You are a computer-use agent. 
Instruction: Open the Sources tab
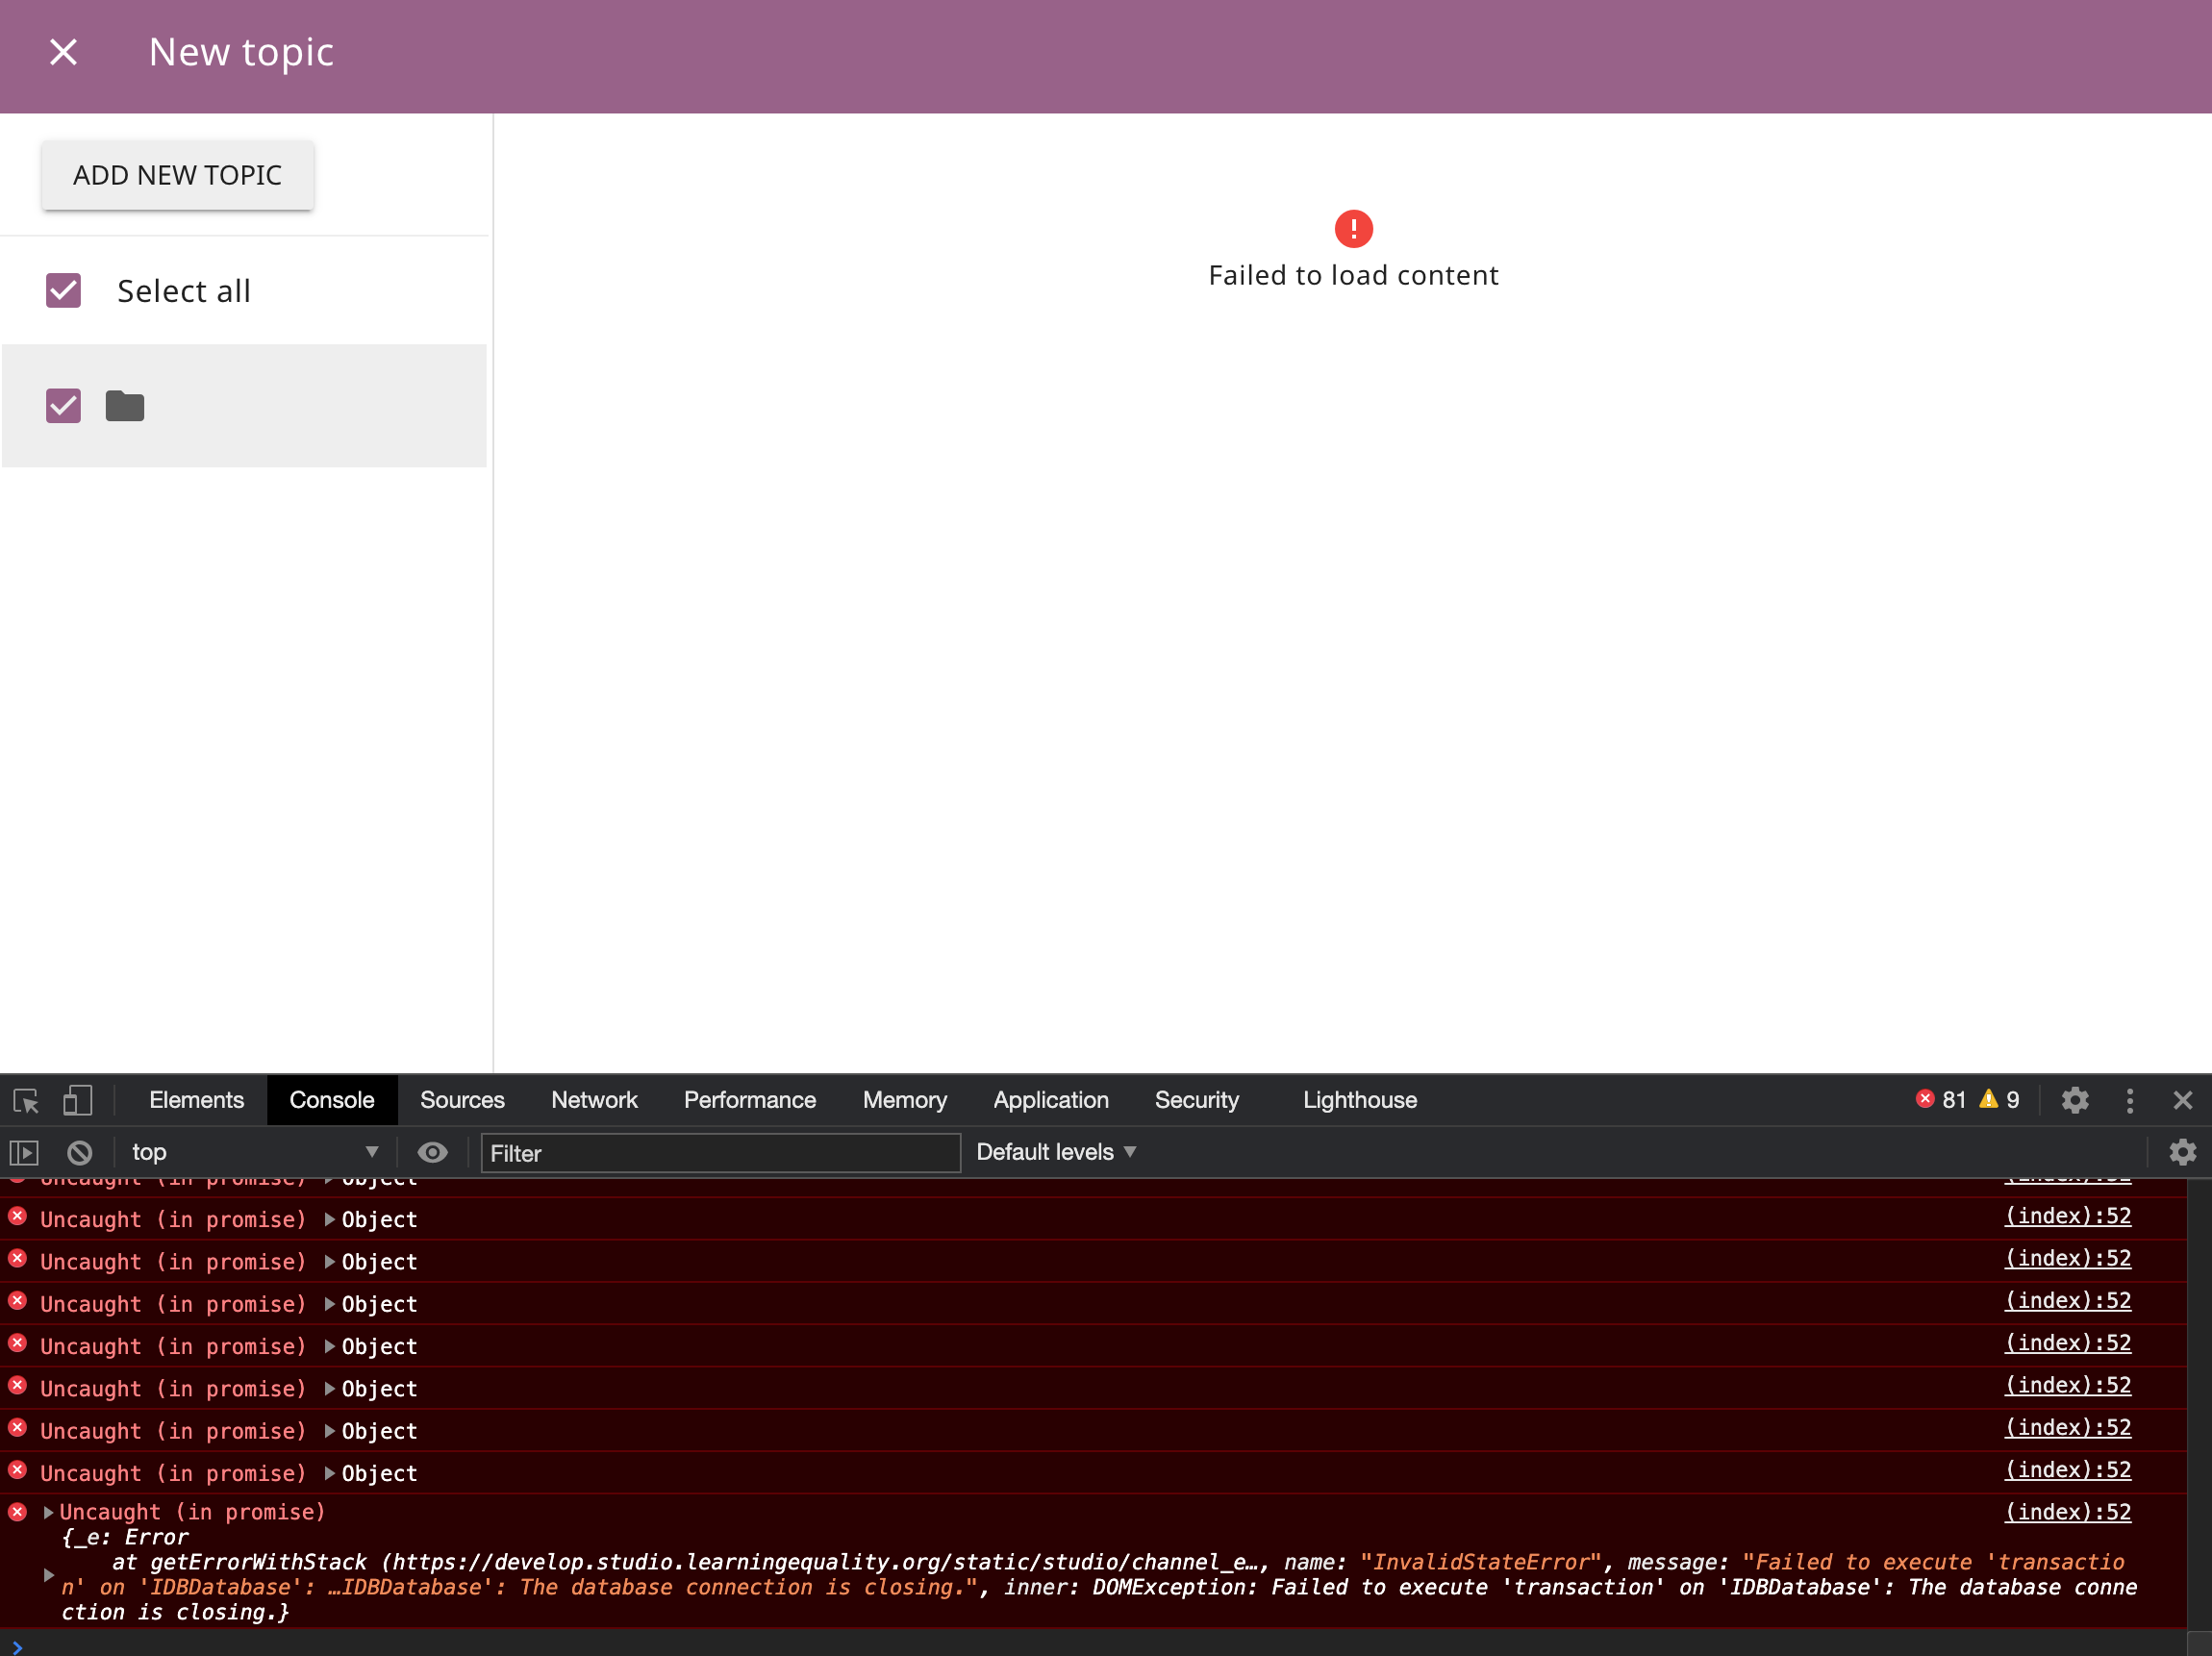(462, 1100)
